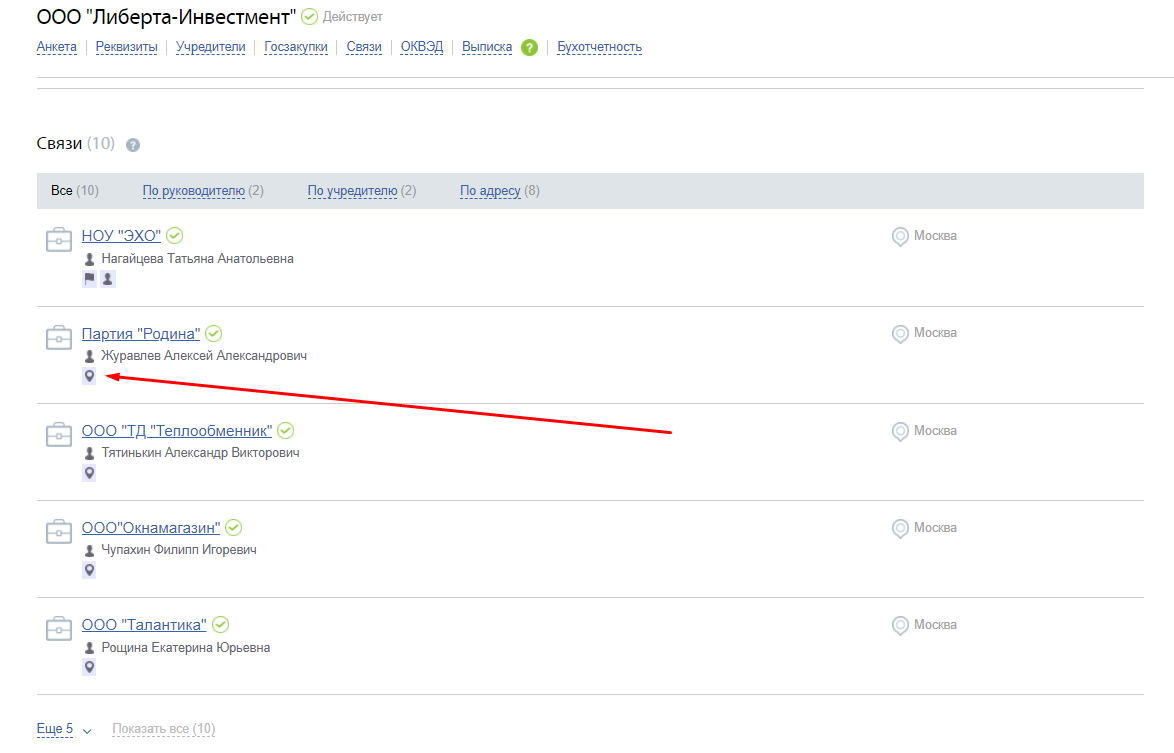
Task: Open ООО"Окнамагазин" company page
Action: tap(150, 528)
